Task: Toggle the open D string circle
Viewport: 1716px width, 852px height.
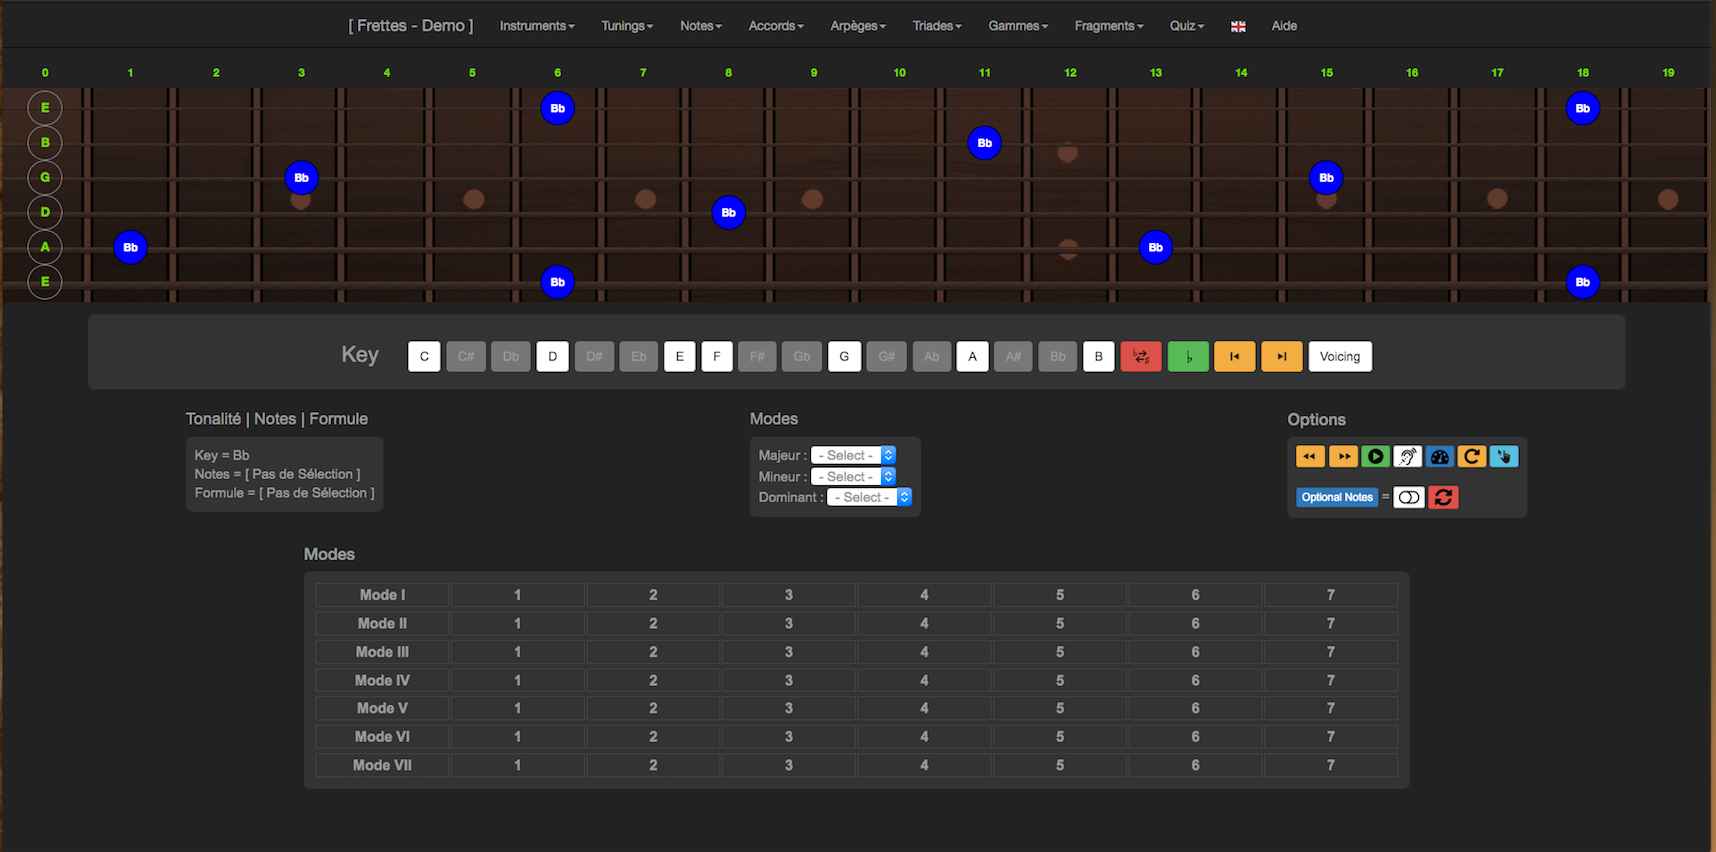Action: (45, 212)
